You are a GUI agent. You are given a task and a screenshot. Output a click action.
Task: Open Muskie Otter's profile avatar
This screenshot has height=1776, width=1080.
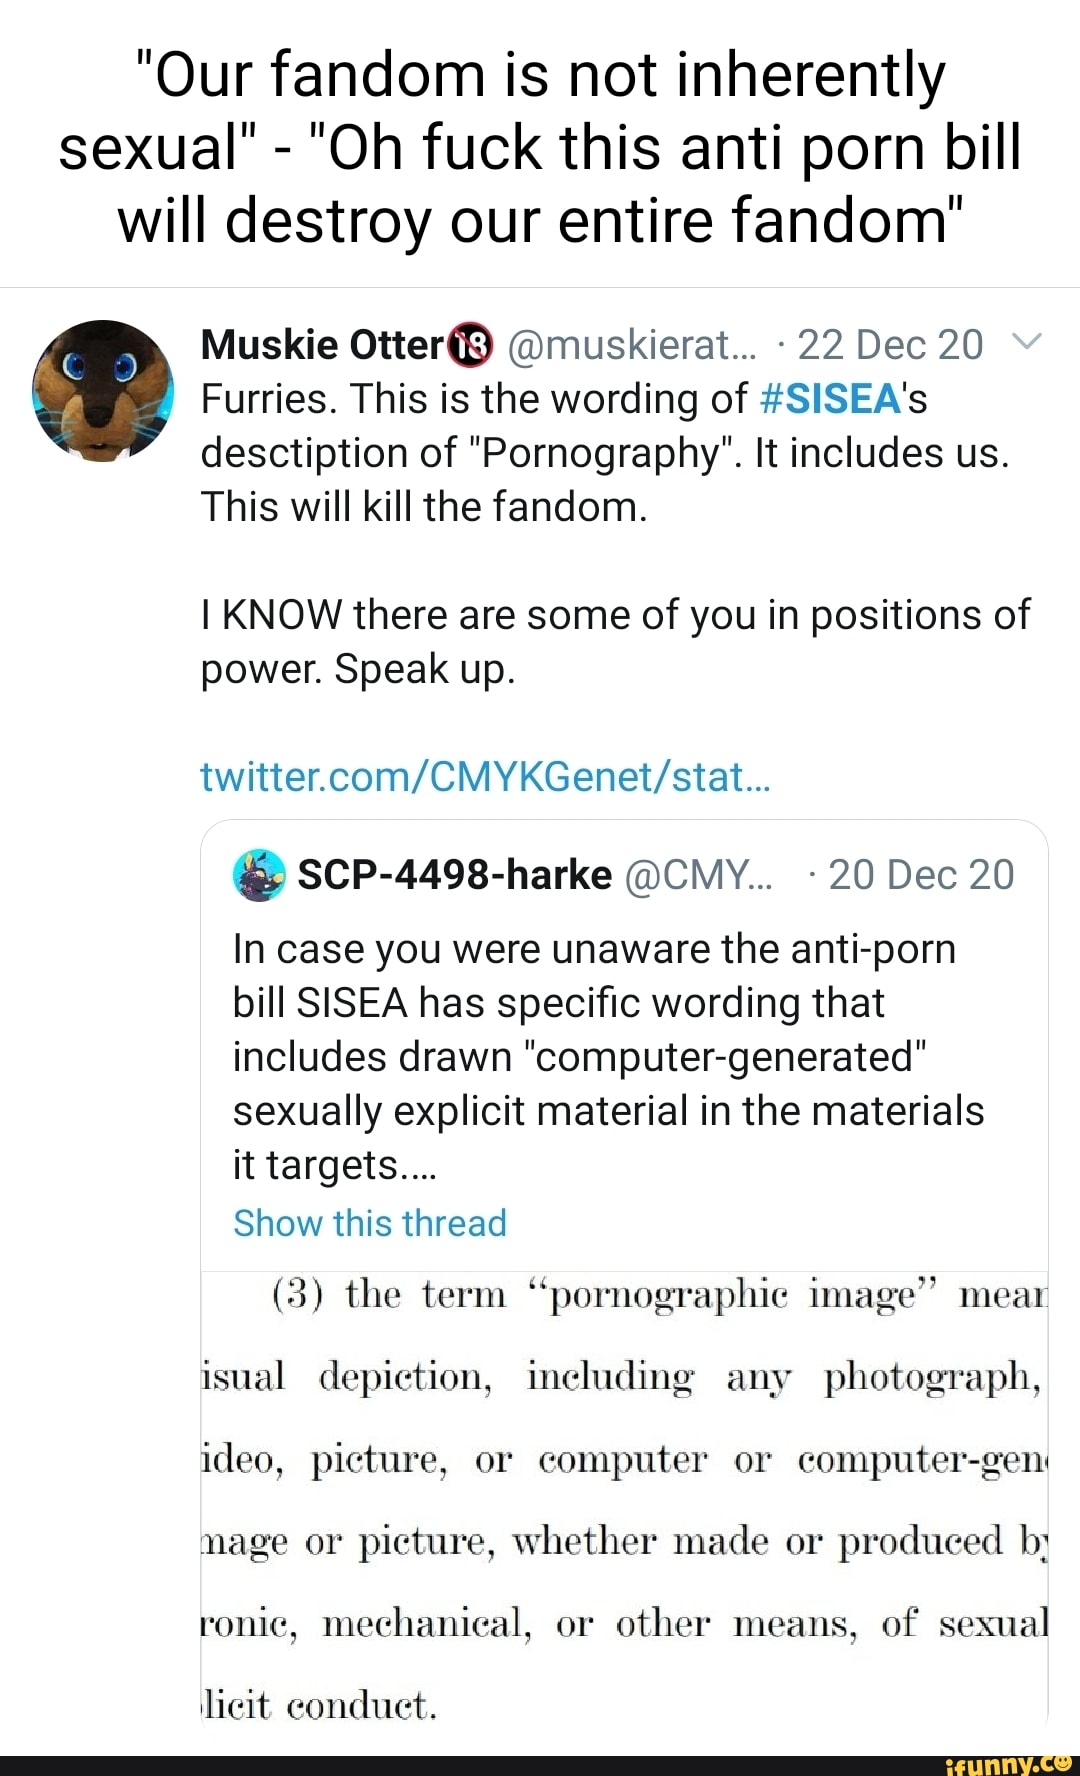coord(102,390)
